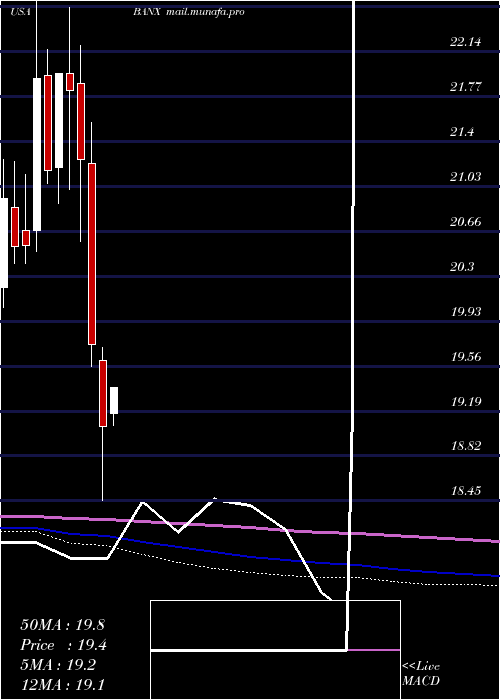Click the Price : 19.4 readout
Viewport: 500px width, 700px height.
[x=63, y=645]
